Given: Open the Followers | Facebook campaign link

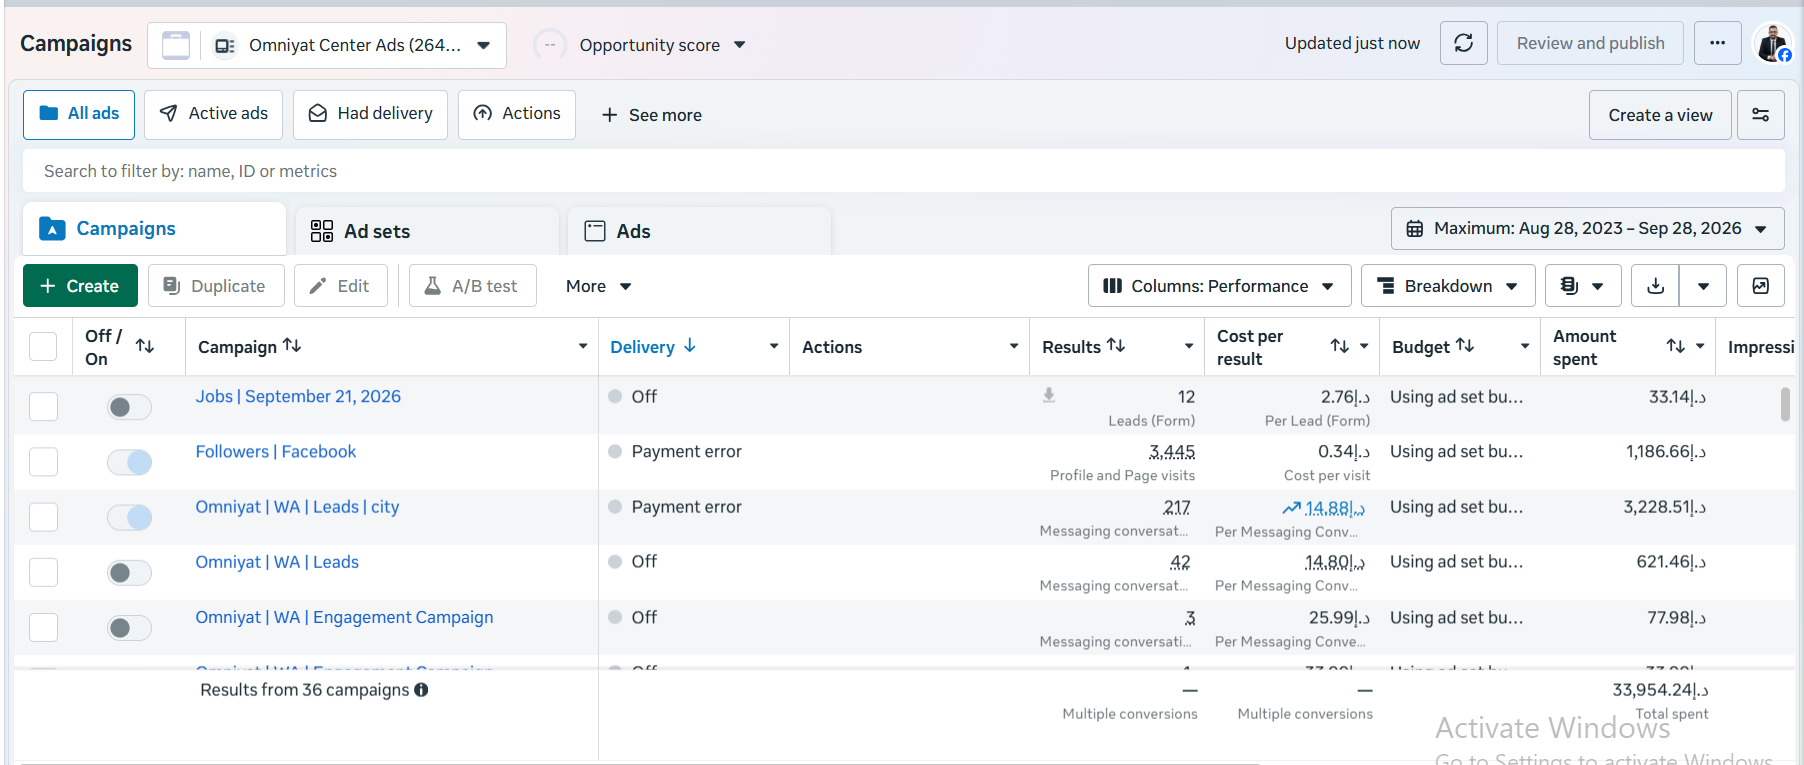Looking at the screenshot, I should (x=275, y=452).
